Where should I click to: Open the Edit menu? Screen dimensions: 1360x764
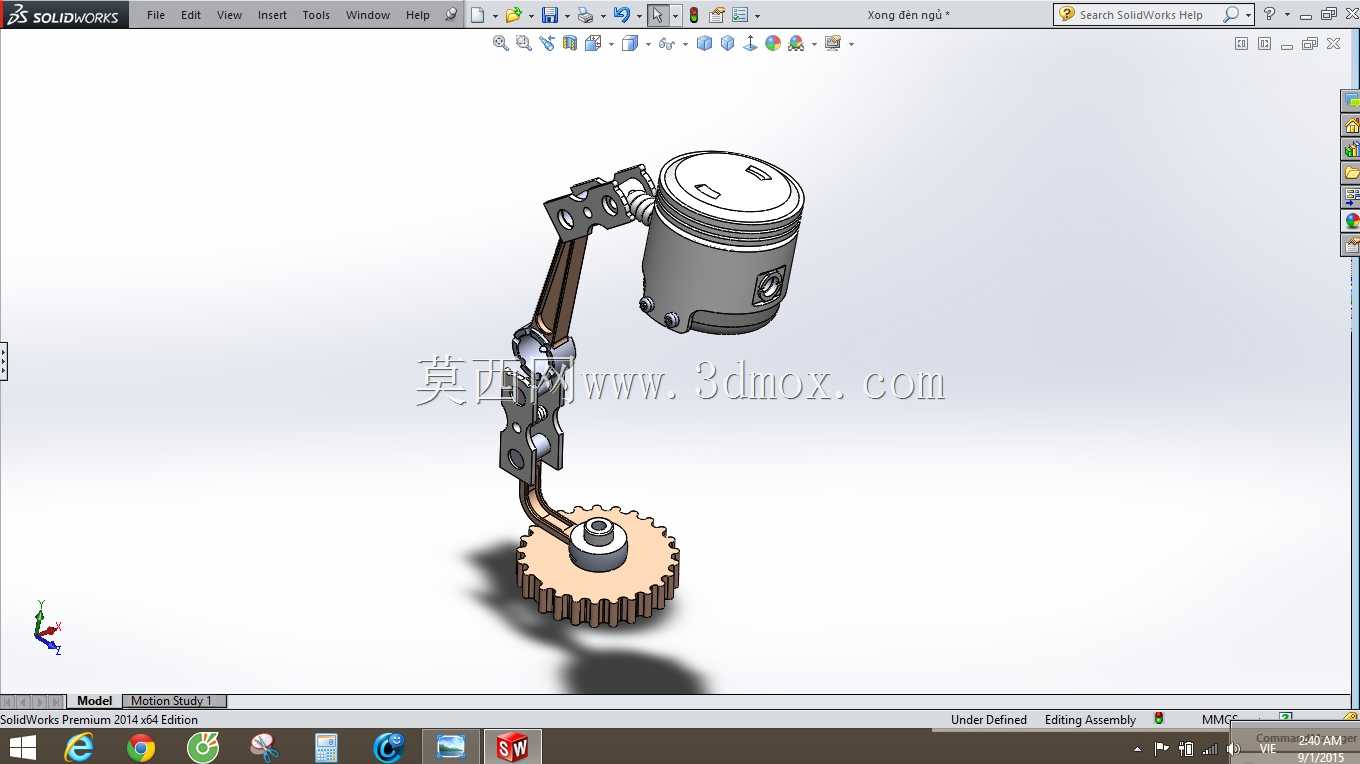(x=191, y=15)
